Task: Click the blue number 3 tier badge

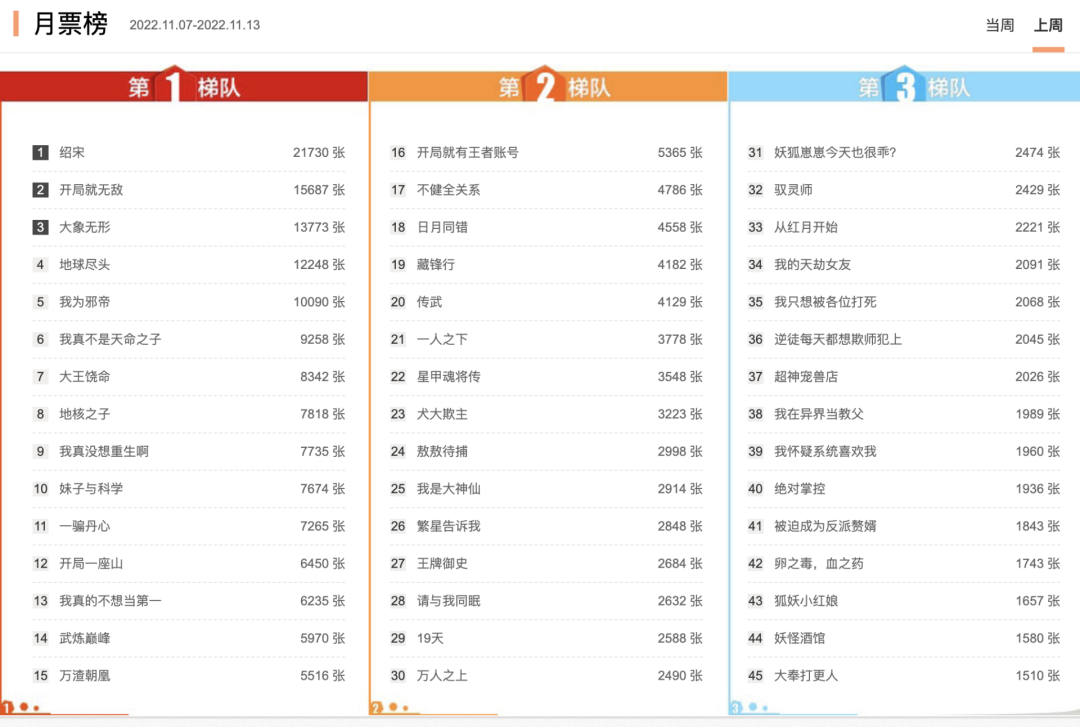Action: (x=904, y=85)
